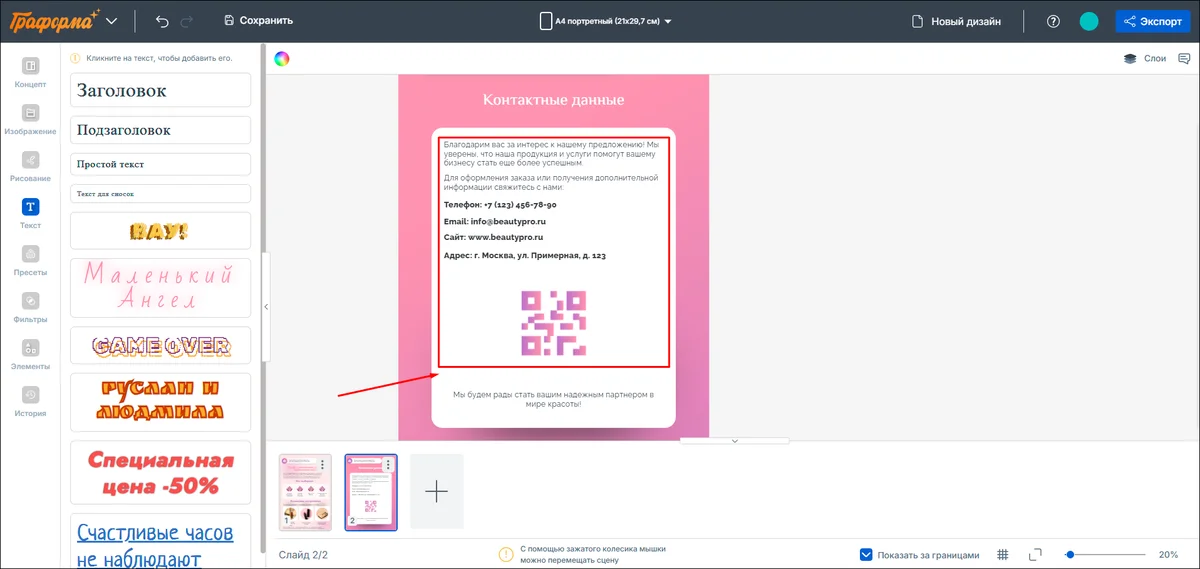Save the design with Сохранить
Screen dimensions: 1200x569
click(x=259, y=21)
